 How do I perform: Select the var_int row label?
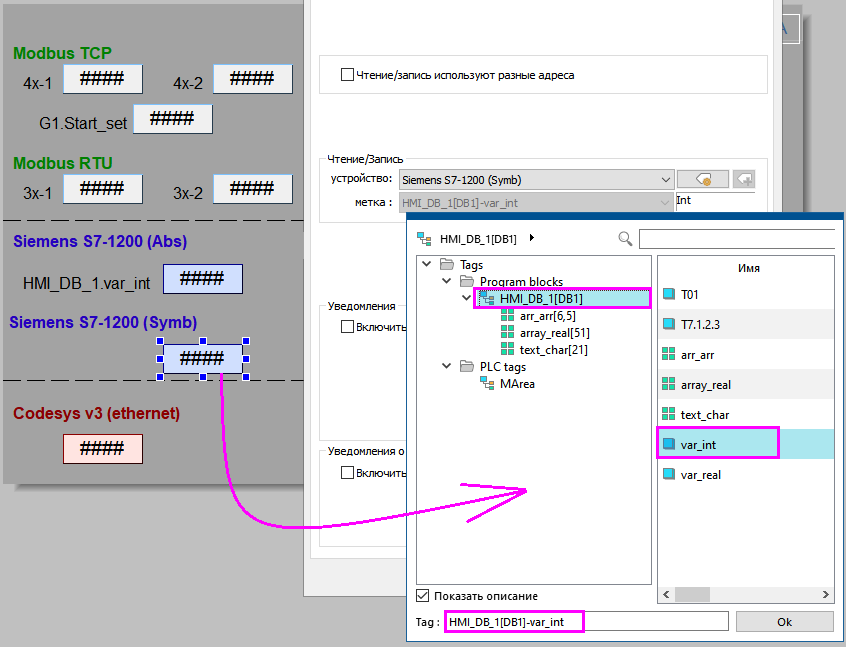coord(698,445)
